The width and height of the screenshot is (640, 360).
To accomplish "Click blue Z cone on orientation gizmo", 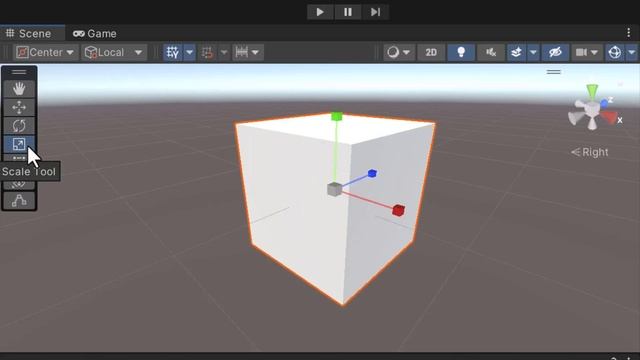I will coord(604,104).
